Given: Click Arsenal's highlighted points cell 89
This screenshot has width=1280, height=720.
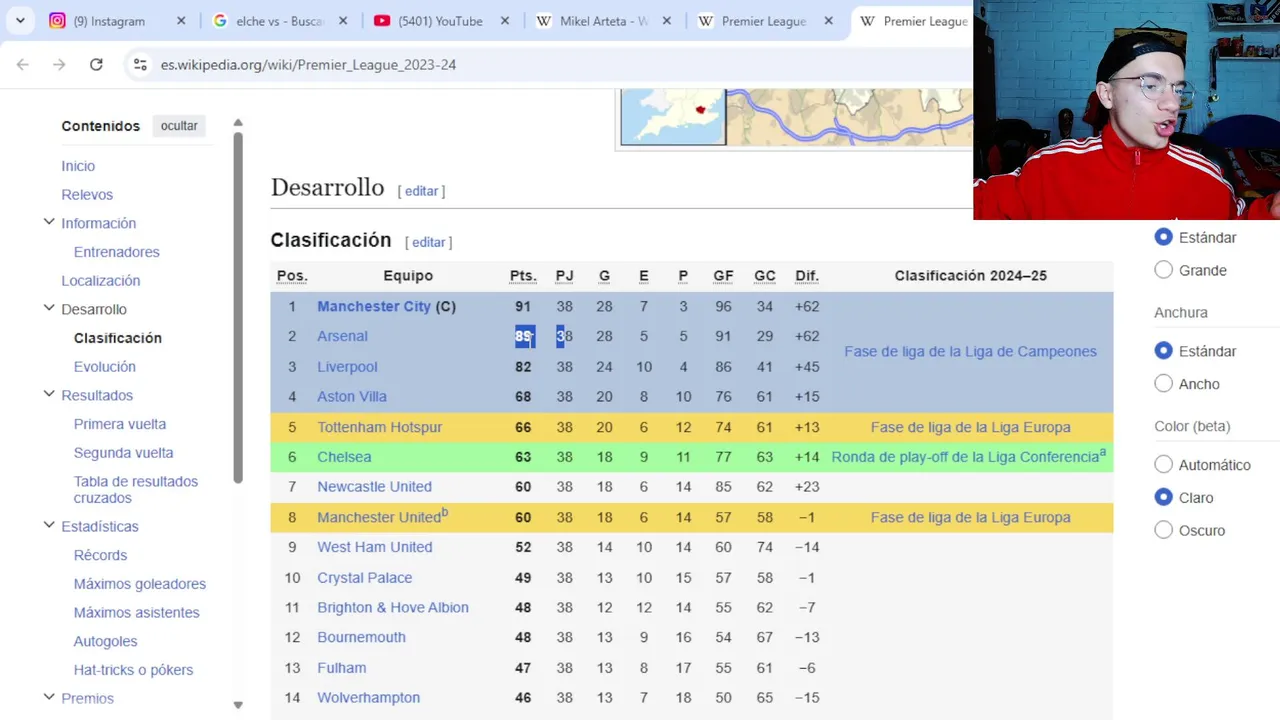Looking at the screenshot, I should tap(524, 336).
